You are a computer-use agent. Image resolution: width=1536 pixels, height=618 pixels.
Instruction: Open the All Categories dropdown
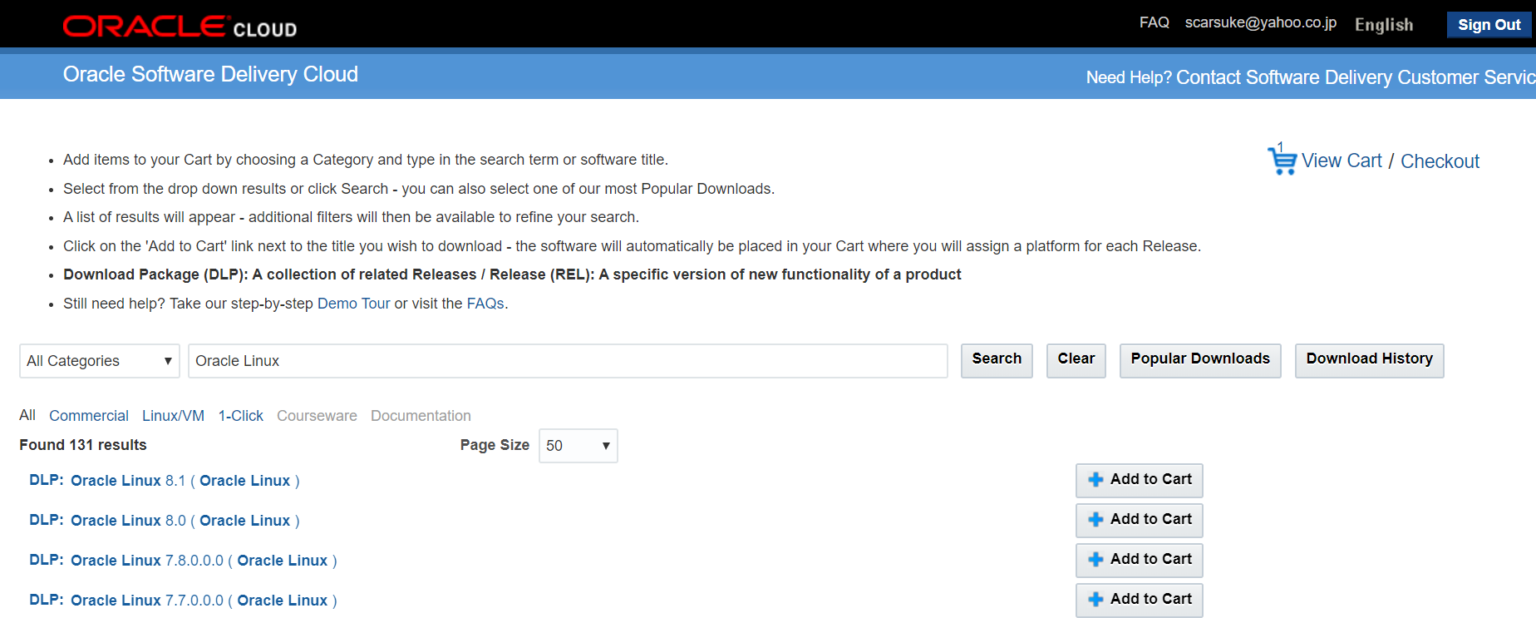98,360
